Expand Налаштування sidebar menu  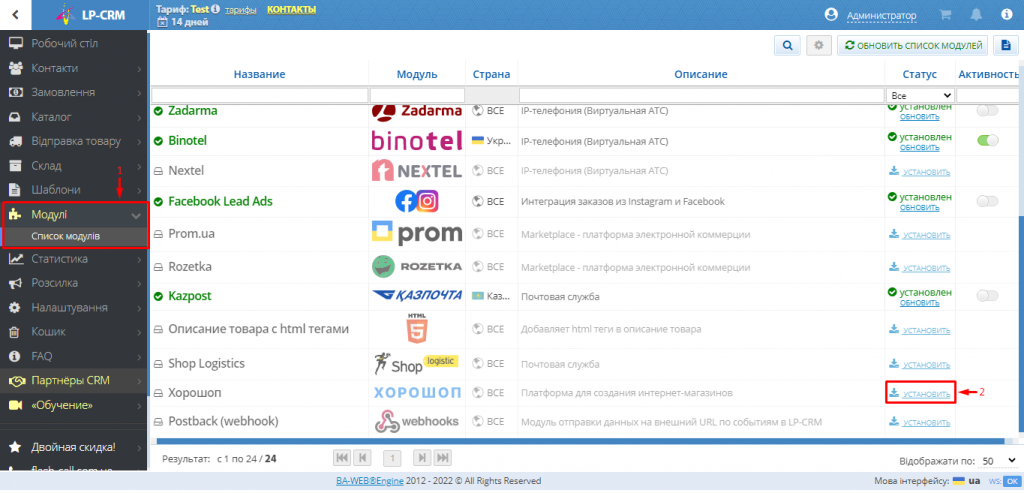[74, 308]
